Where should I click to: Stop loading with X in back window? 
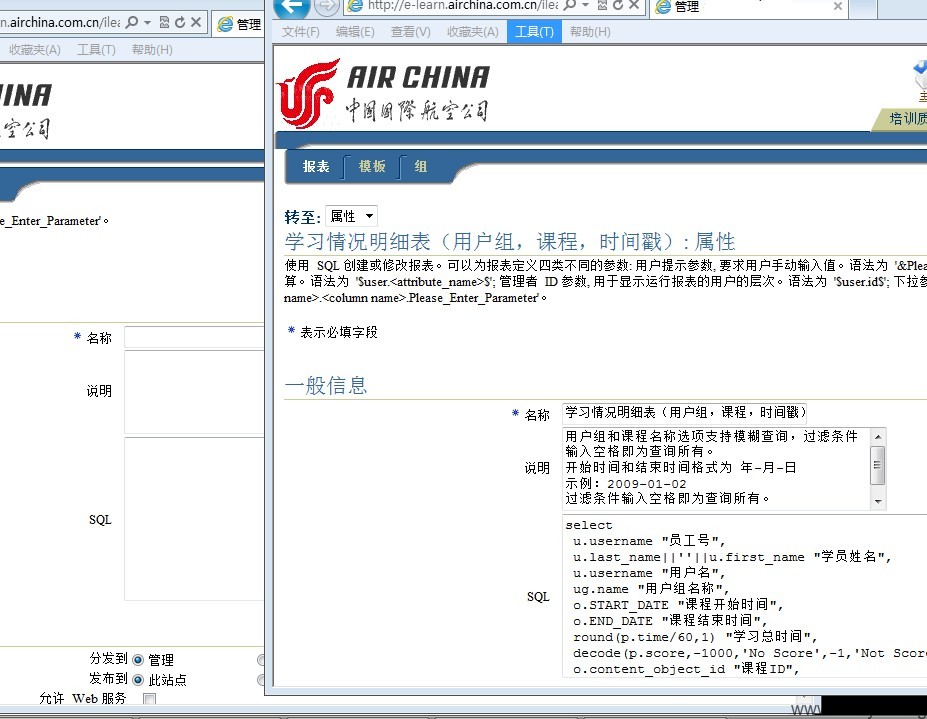196,22
